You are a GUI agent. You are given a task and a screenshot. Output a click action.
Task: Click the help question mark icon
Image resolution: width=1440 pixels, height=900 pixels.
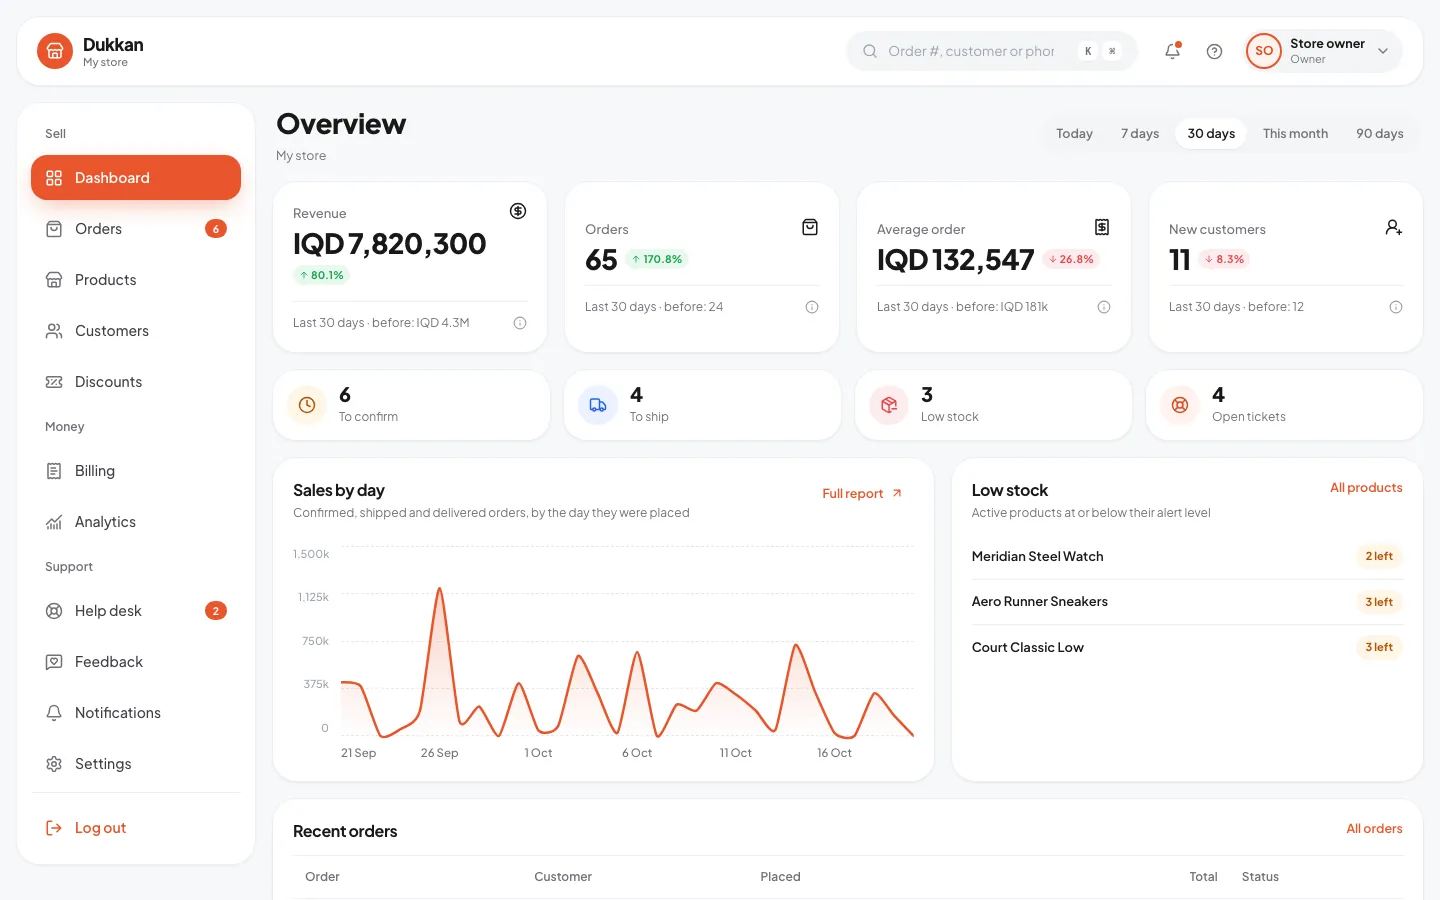coord(1214,51)
